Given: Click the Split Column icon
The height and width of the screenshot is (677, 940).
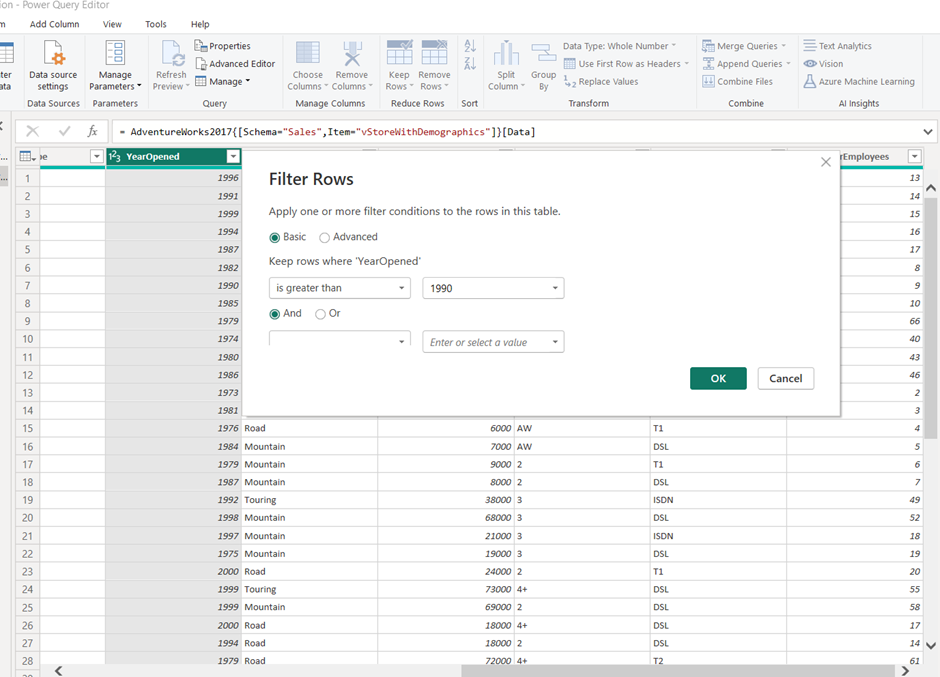Looking at the screenshot, I should click(506, 66).
